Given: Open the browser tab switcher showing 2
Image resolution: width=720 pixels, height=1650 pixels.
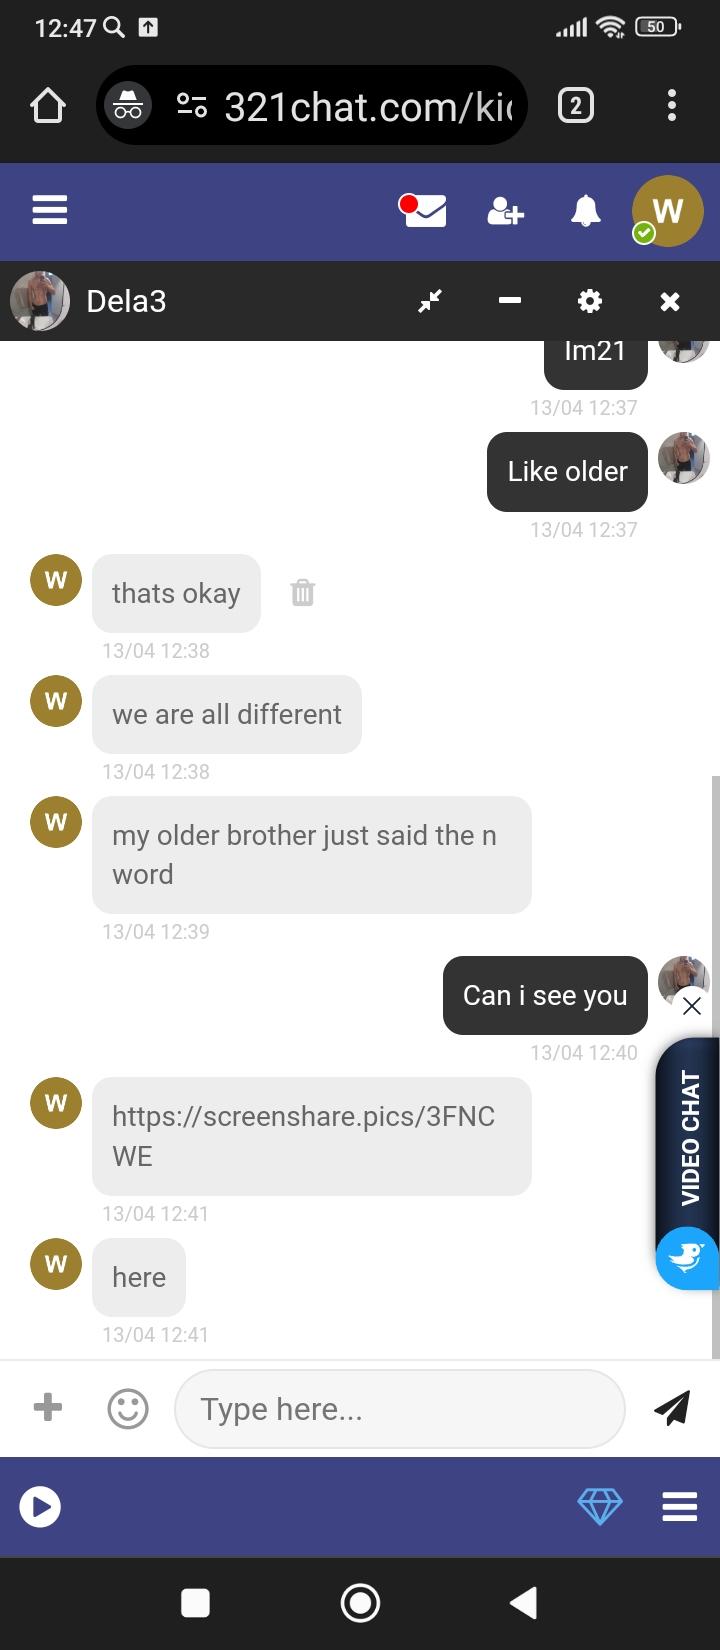Looking at the screenshot, I should coord(575,105).
